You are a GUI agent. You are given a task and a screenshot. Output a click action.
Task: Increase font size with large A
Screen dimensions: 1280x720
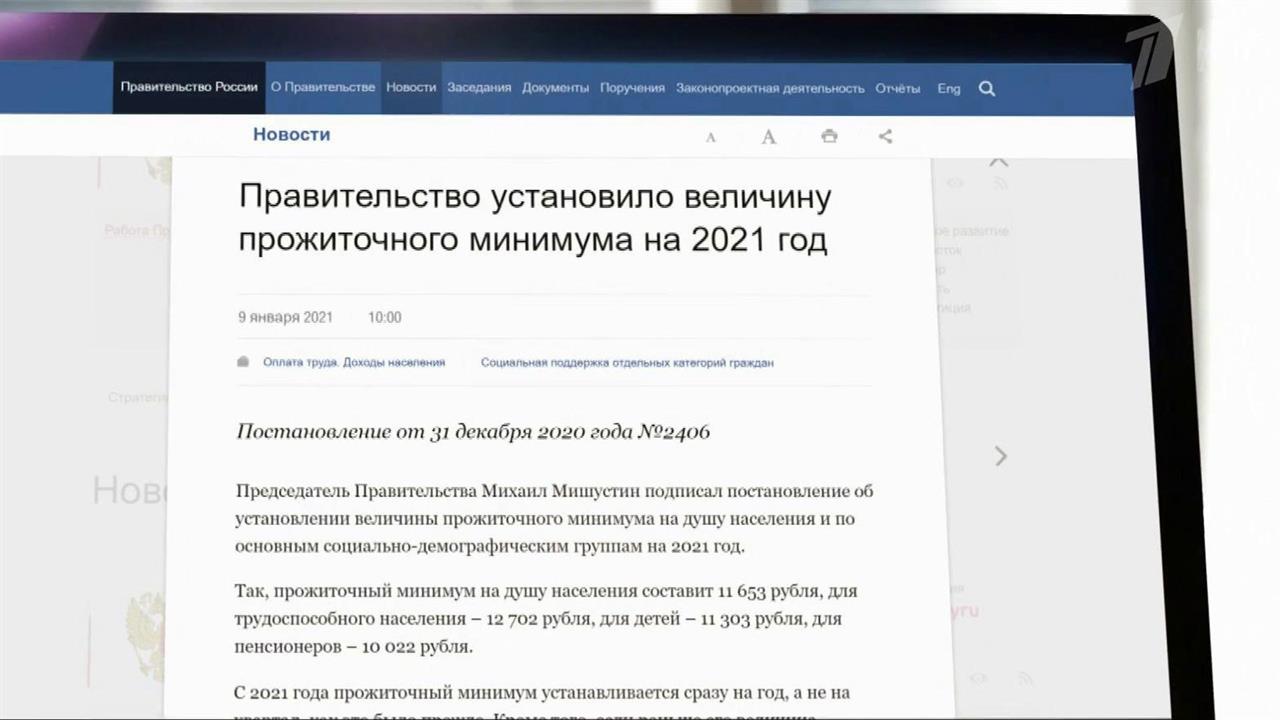768,137
